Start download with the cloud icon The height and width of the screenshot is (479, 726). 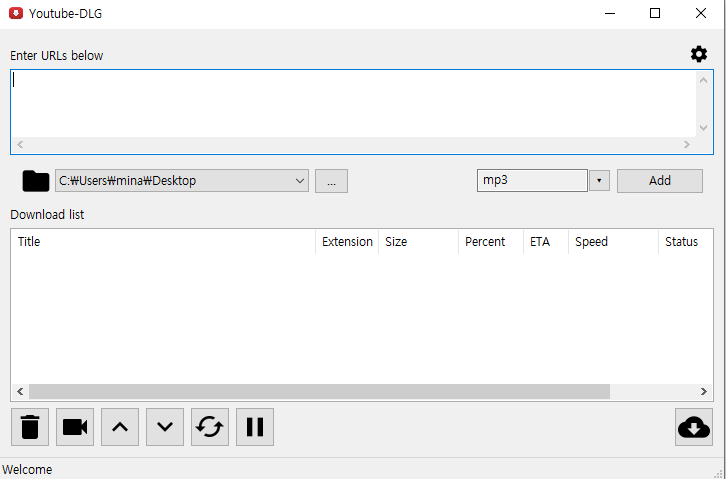694,427
